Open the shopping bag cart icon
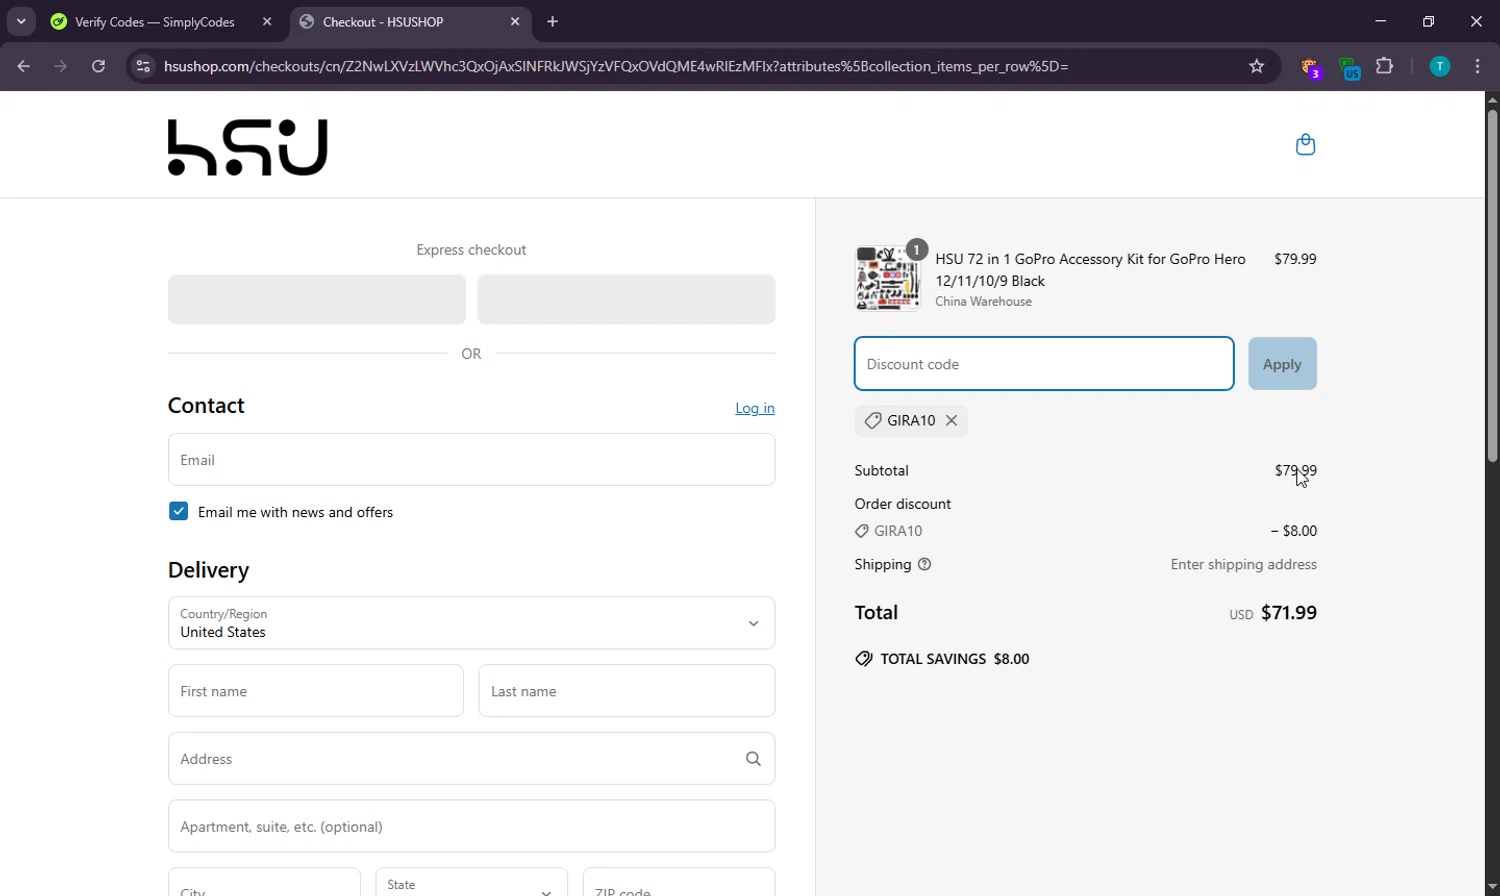 point(1305,145)
